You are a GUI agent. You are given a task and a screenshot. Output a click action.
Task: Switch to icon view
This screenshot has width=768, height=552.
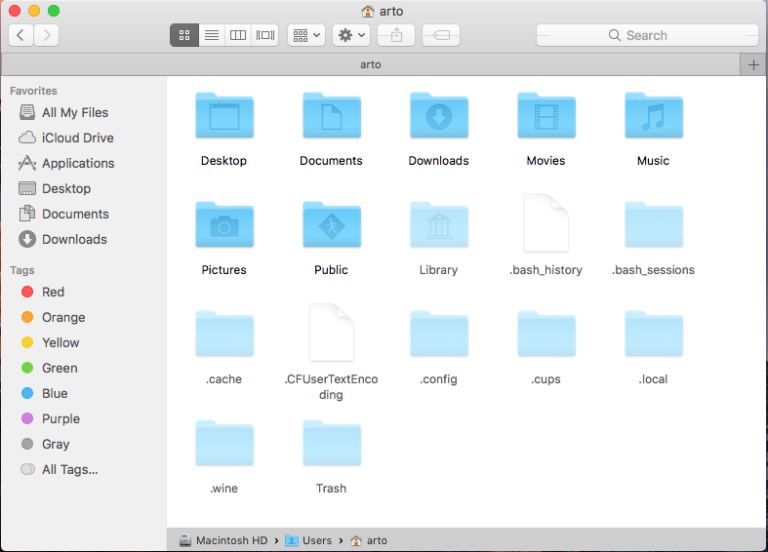click(x=184, y=35)
